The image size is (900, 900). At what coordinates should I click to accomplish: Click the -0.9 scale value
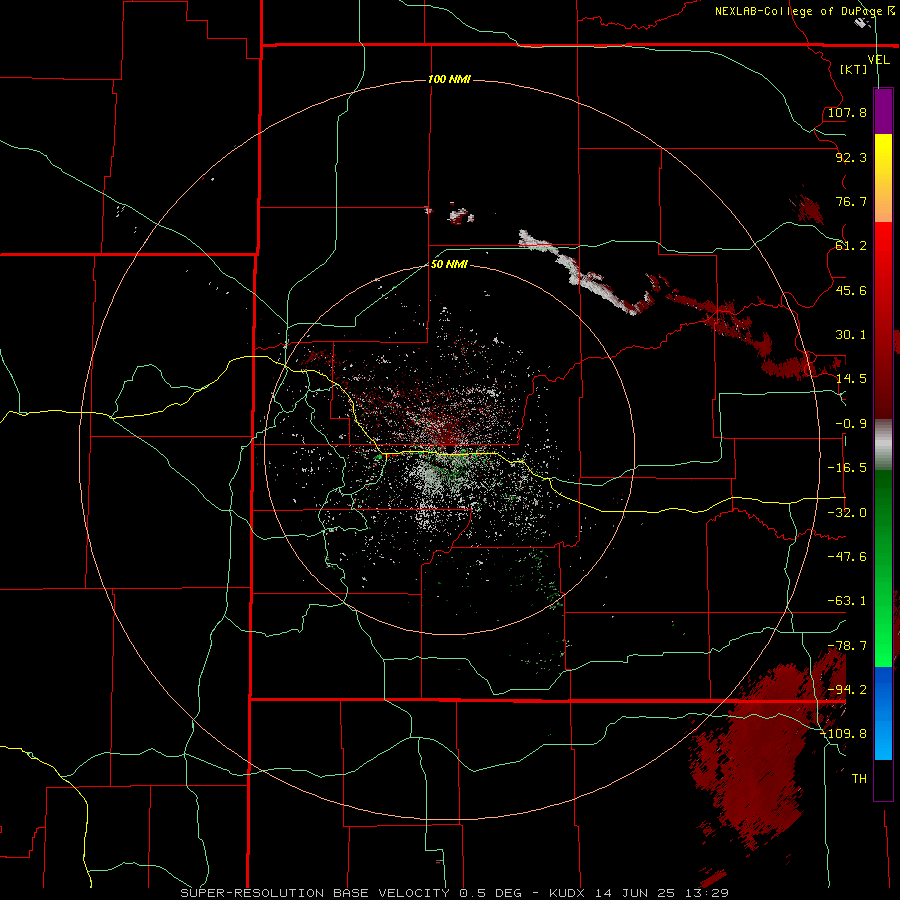[851, 424]
